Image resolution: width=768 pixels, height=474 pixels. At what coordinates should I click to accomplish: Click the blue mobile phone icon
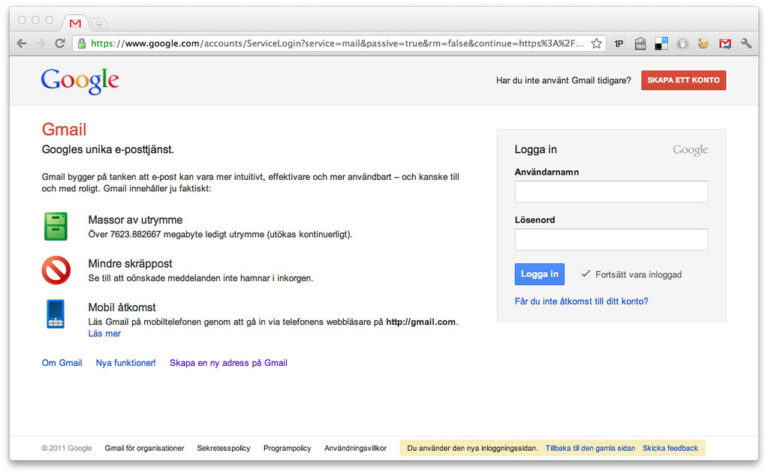[x=55, y=313]
